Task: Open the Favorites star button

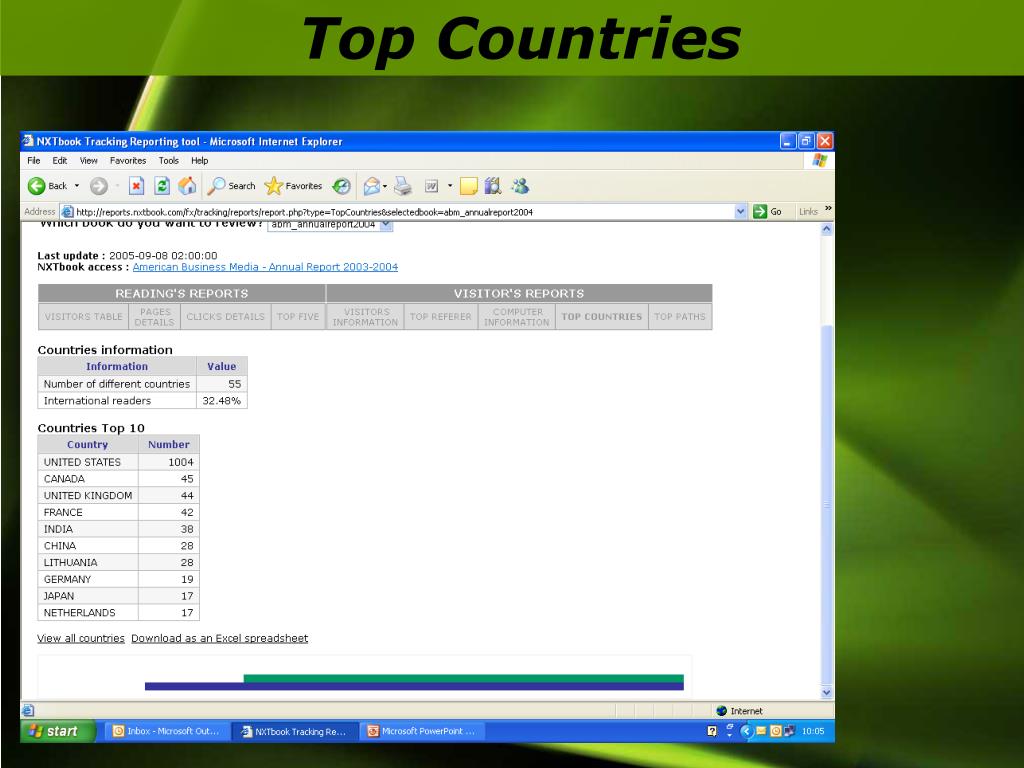Action: [293, 186]
